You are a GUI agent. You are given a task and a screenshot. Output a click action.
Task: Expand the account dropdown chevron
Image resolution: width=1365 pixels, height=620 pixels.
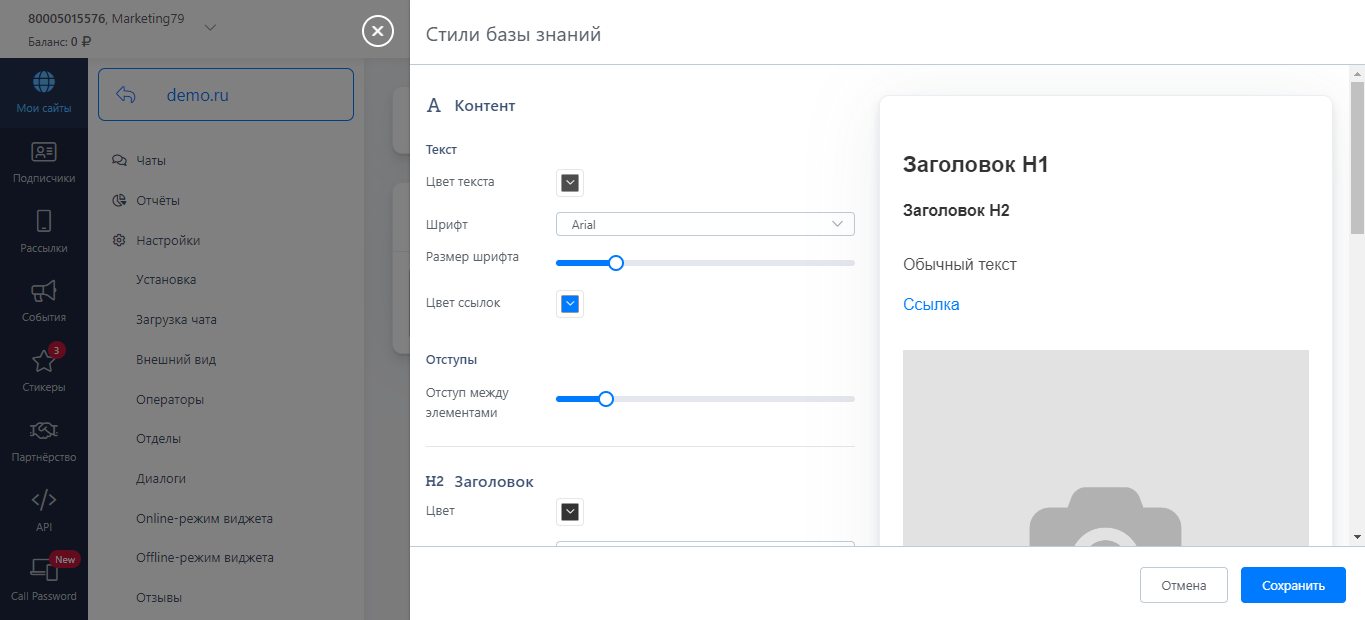click(x=210, y=27)
